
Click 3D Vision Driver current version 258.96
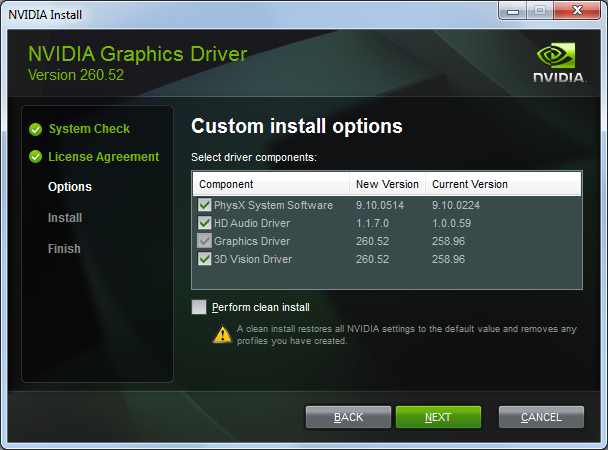[x=448, y=259]
